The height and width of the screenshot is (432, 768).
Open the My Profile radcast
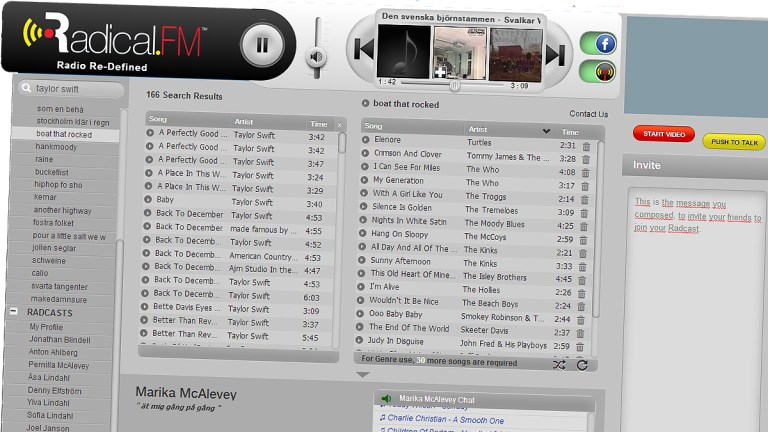[x=46, y=327]
